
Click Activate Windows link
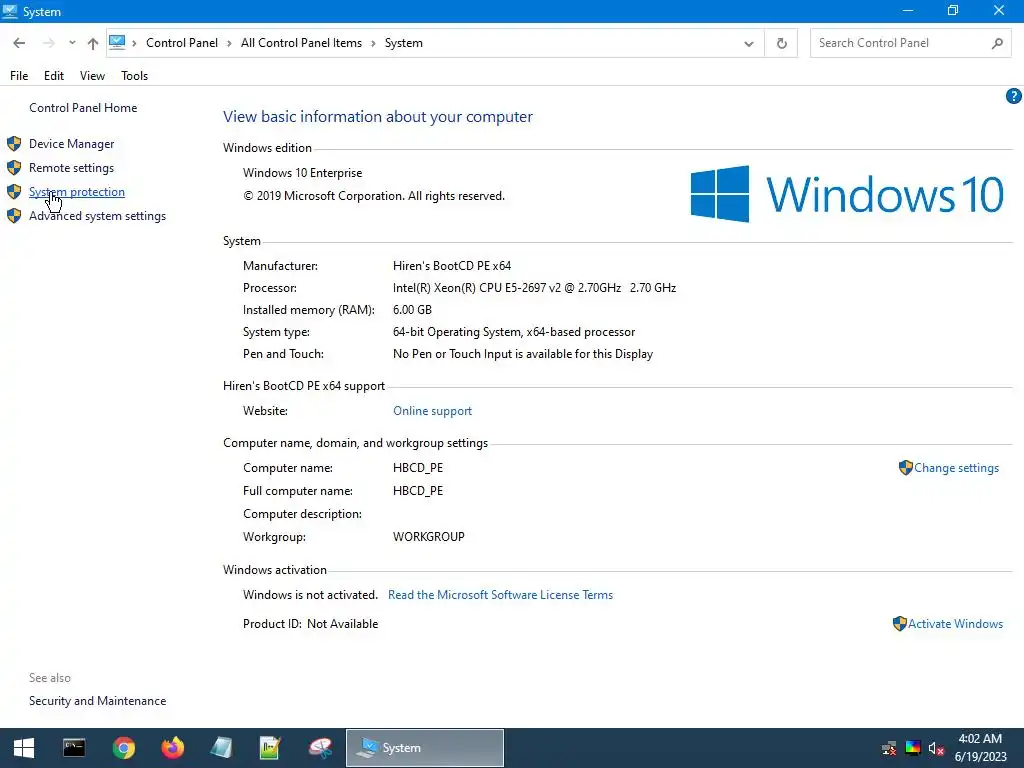click(955, 624)
